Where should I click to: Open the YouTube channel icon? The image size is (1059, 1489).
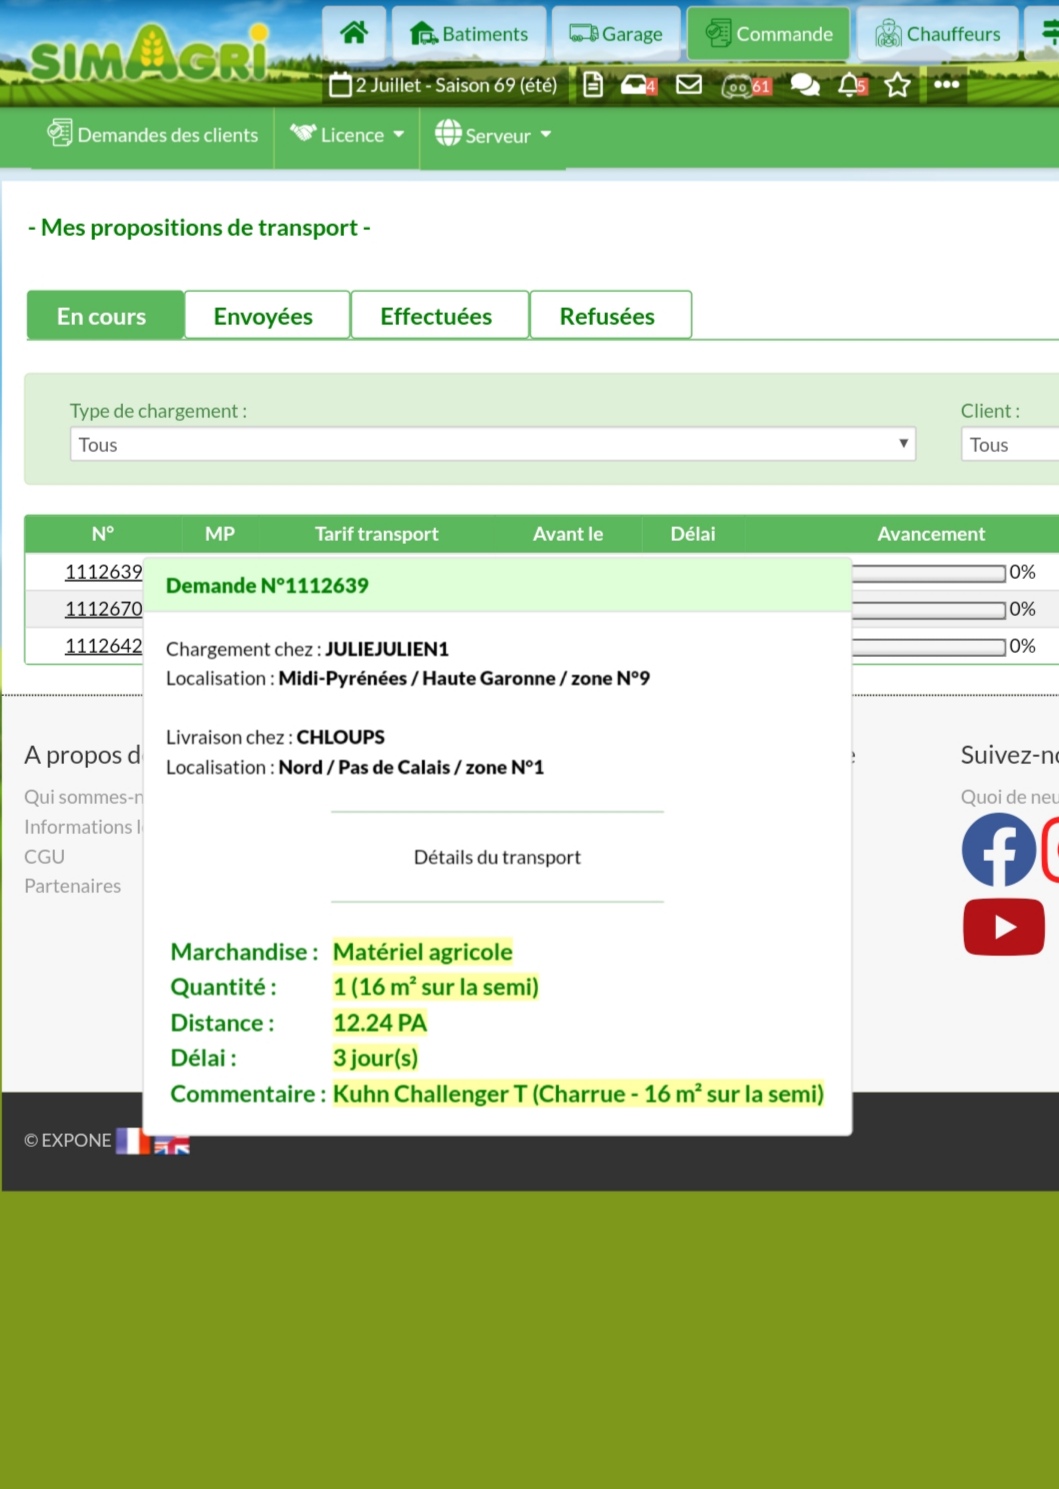coord(1003,927)
